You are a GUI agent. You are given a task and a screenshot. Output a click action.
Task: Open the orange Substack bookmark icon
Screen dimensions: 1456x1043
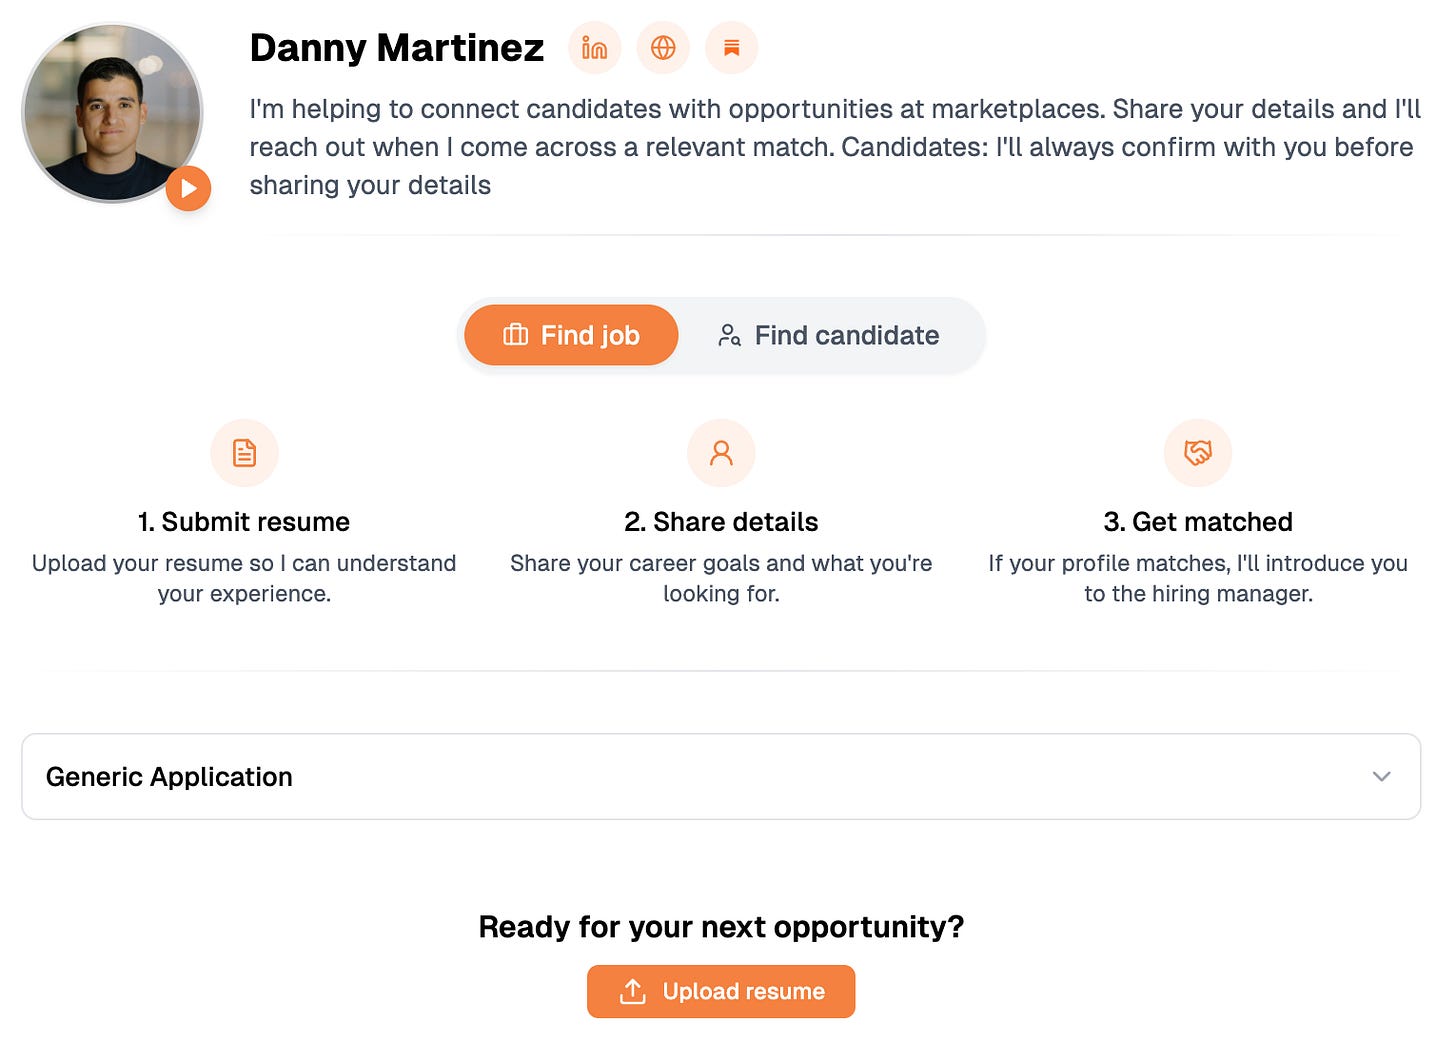coord(732,48)
